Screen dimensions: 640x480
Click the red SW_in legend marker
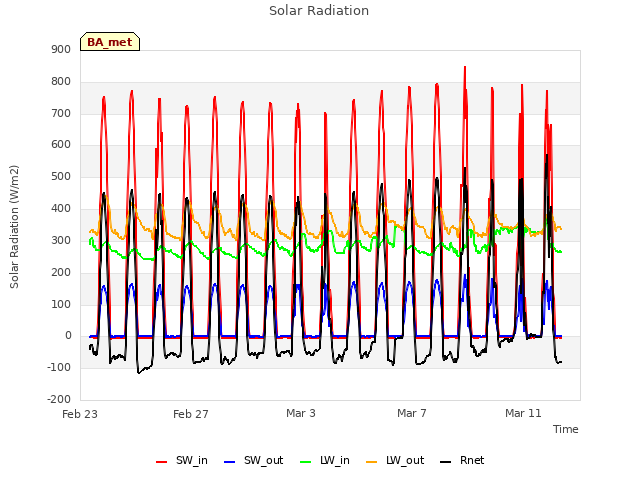coord(162,462)
